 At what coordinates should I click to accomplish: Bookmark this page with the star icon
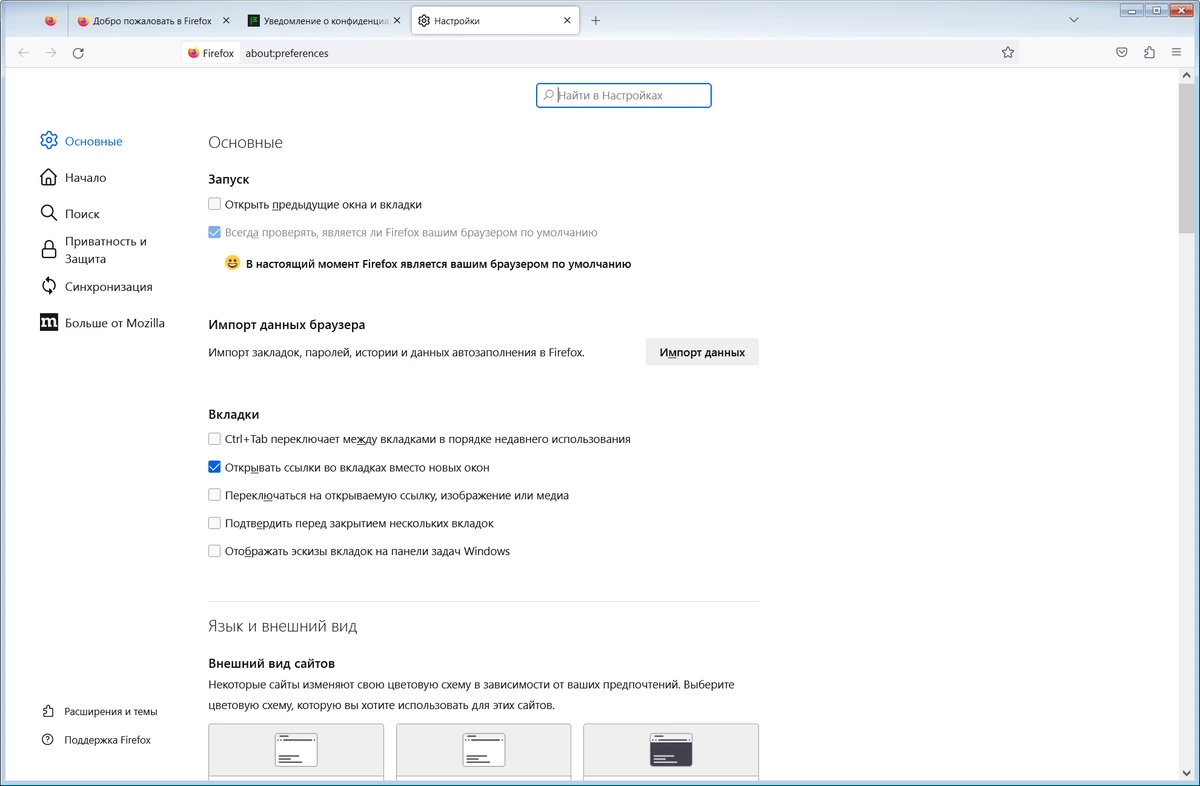pyautogui.click(x=1008, y=53)
